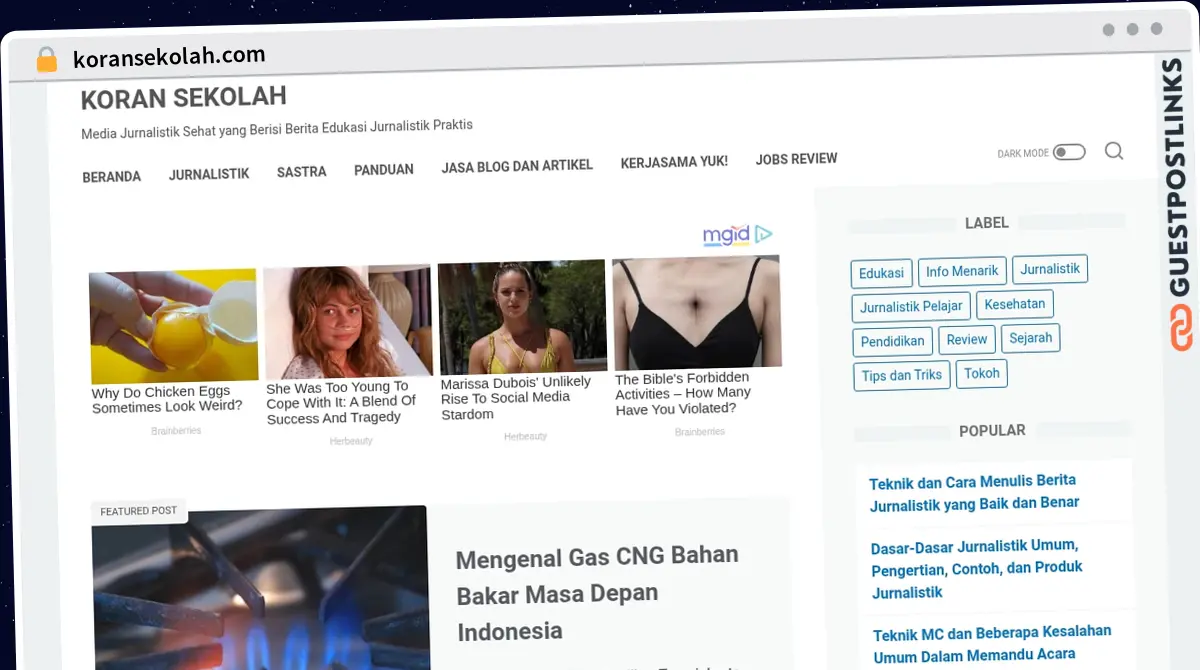Open 'Marissa Dubois' Unlikely Rise' headline
Image resolution: width=1200 pixels, height=670 pixels.
point(516,397)
